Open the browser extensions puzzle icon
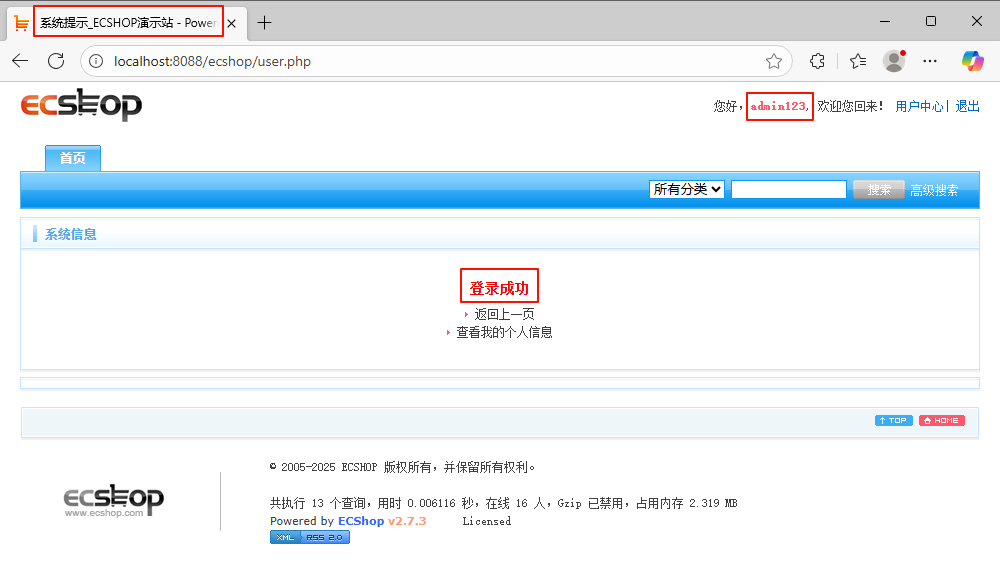The height and width of the screenshot is (573, 1000). coord(817,61)
